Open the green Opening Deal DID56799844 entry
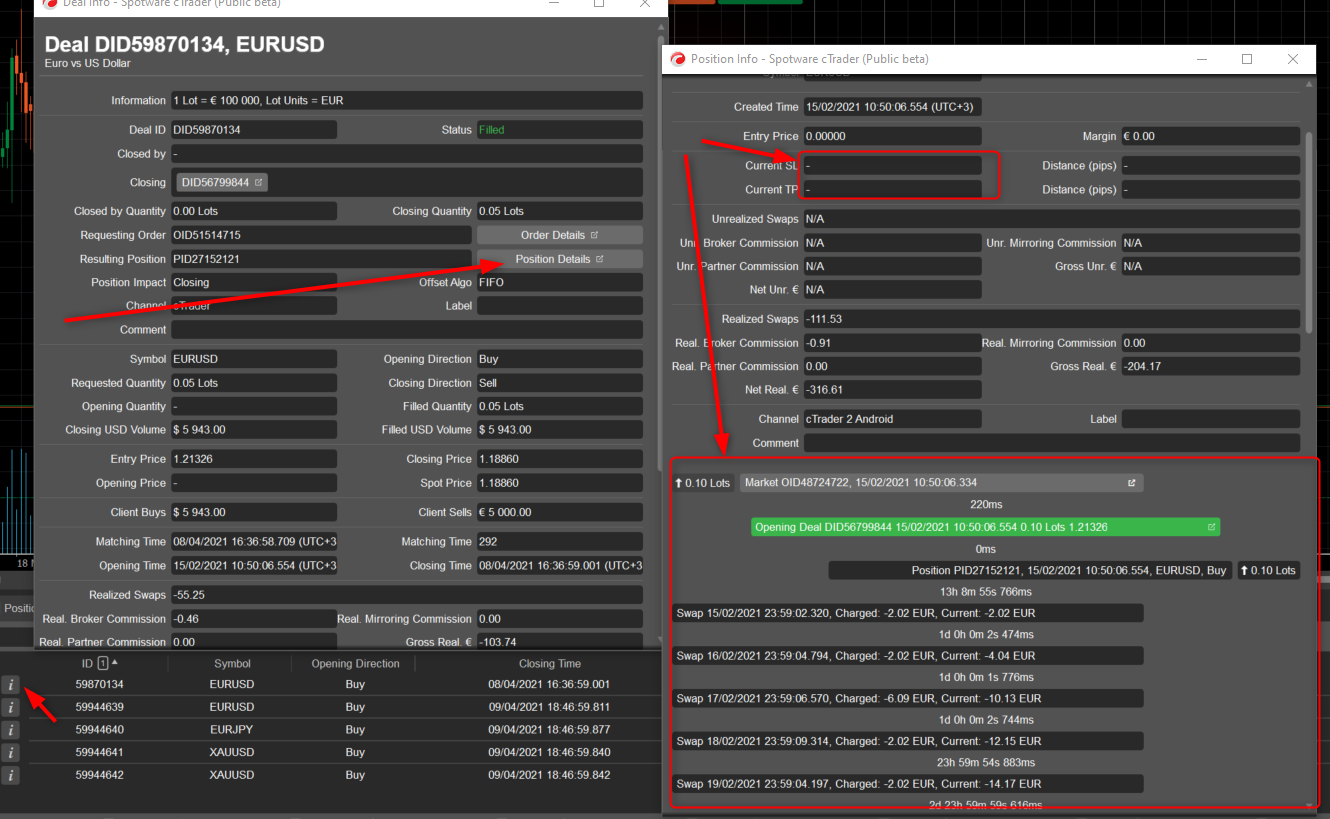This screenshot has width=1330, height=819. click(x=985, y=527)
